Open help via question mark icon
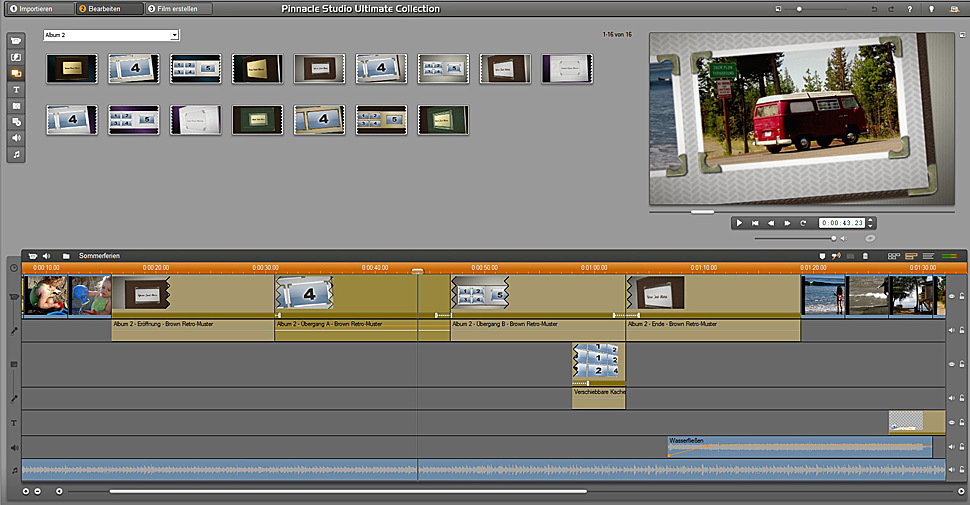 (909, 9)
